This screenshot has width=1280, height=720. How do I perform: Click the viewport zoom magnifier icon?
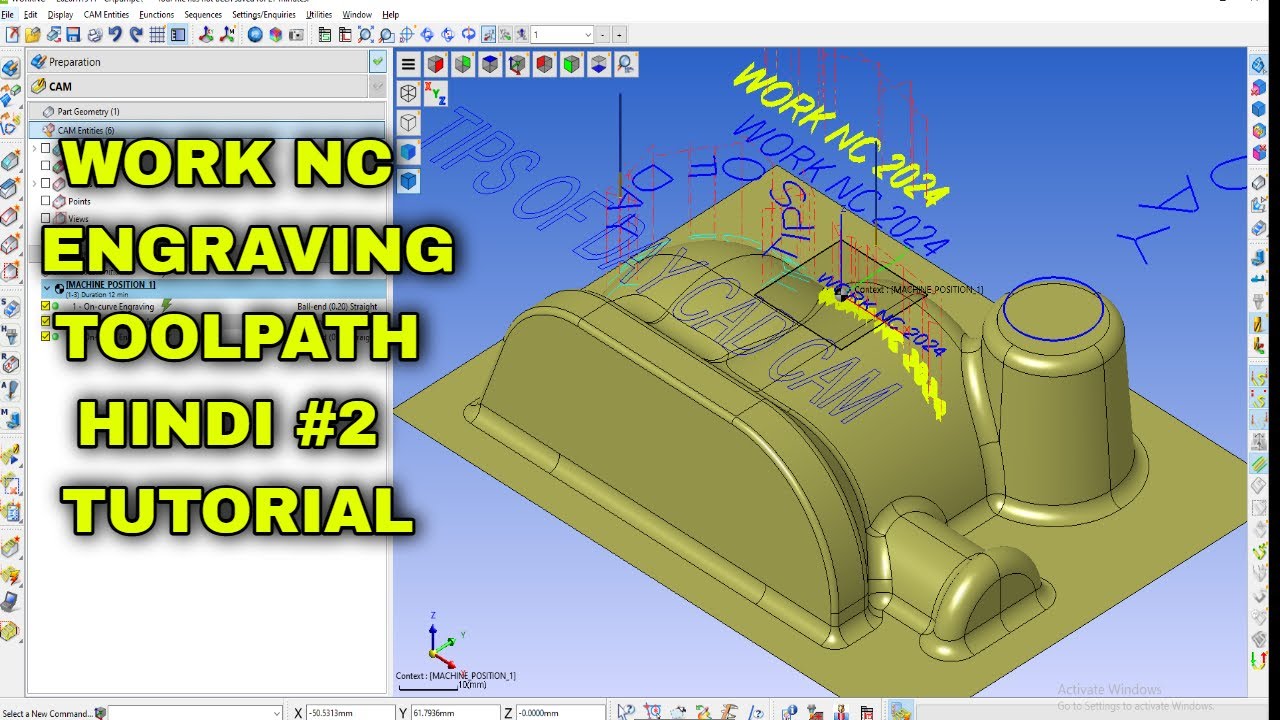tap(625, 65)
